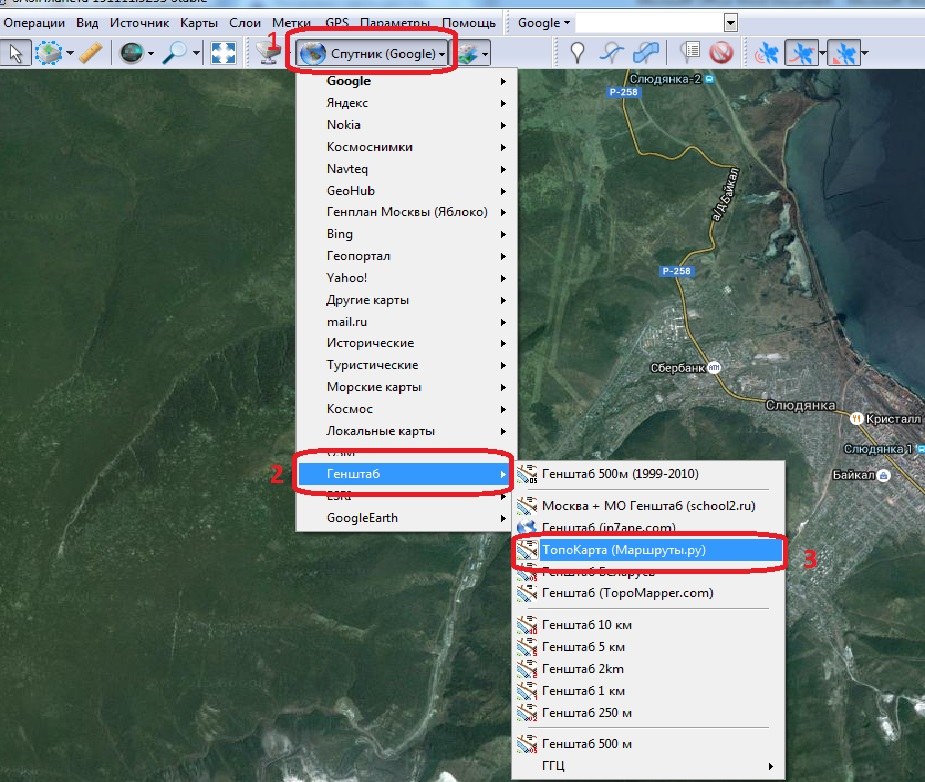The width and height of the screenshot is (925, 782).
Task: Open the Источник menu
Action: [x=139, y=23]
